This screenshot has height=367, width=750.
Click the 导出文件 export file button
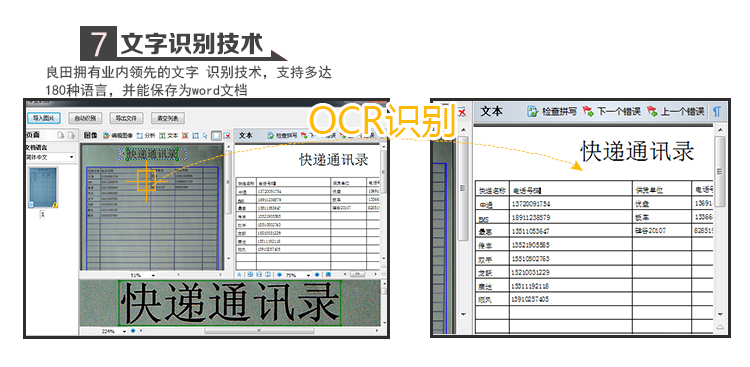click(126, 118)
